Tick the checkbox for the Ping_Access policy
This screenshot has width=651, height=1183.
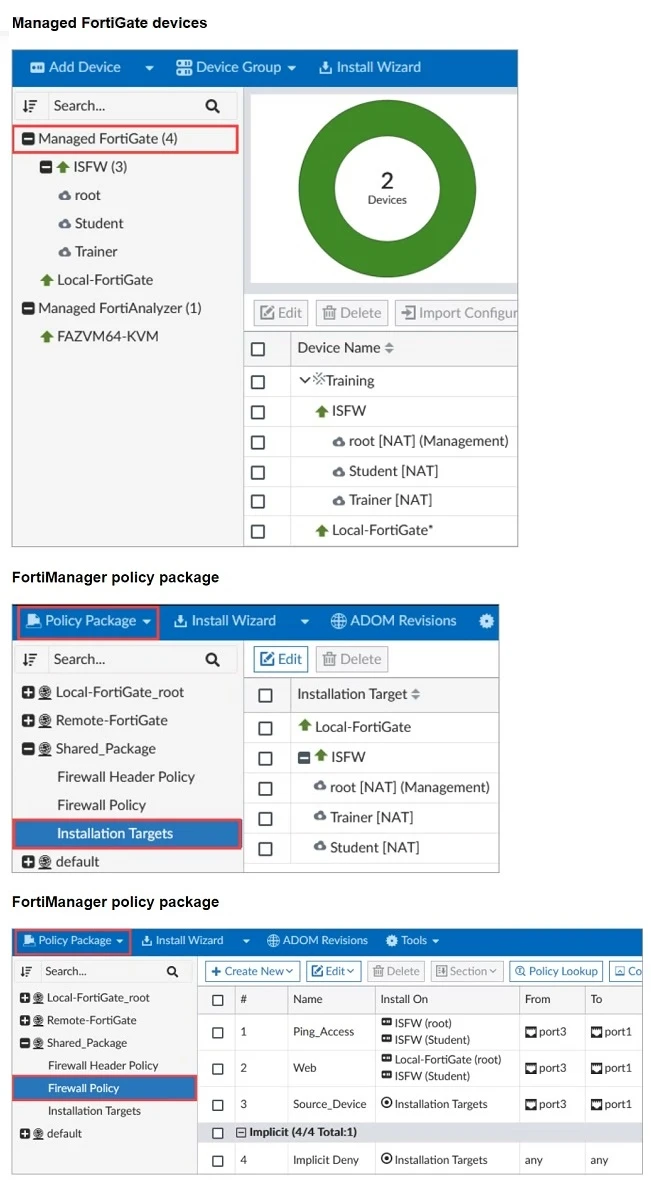coord(218,1032)
